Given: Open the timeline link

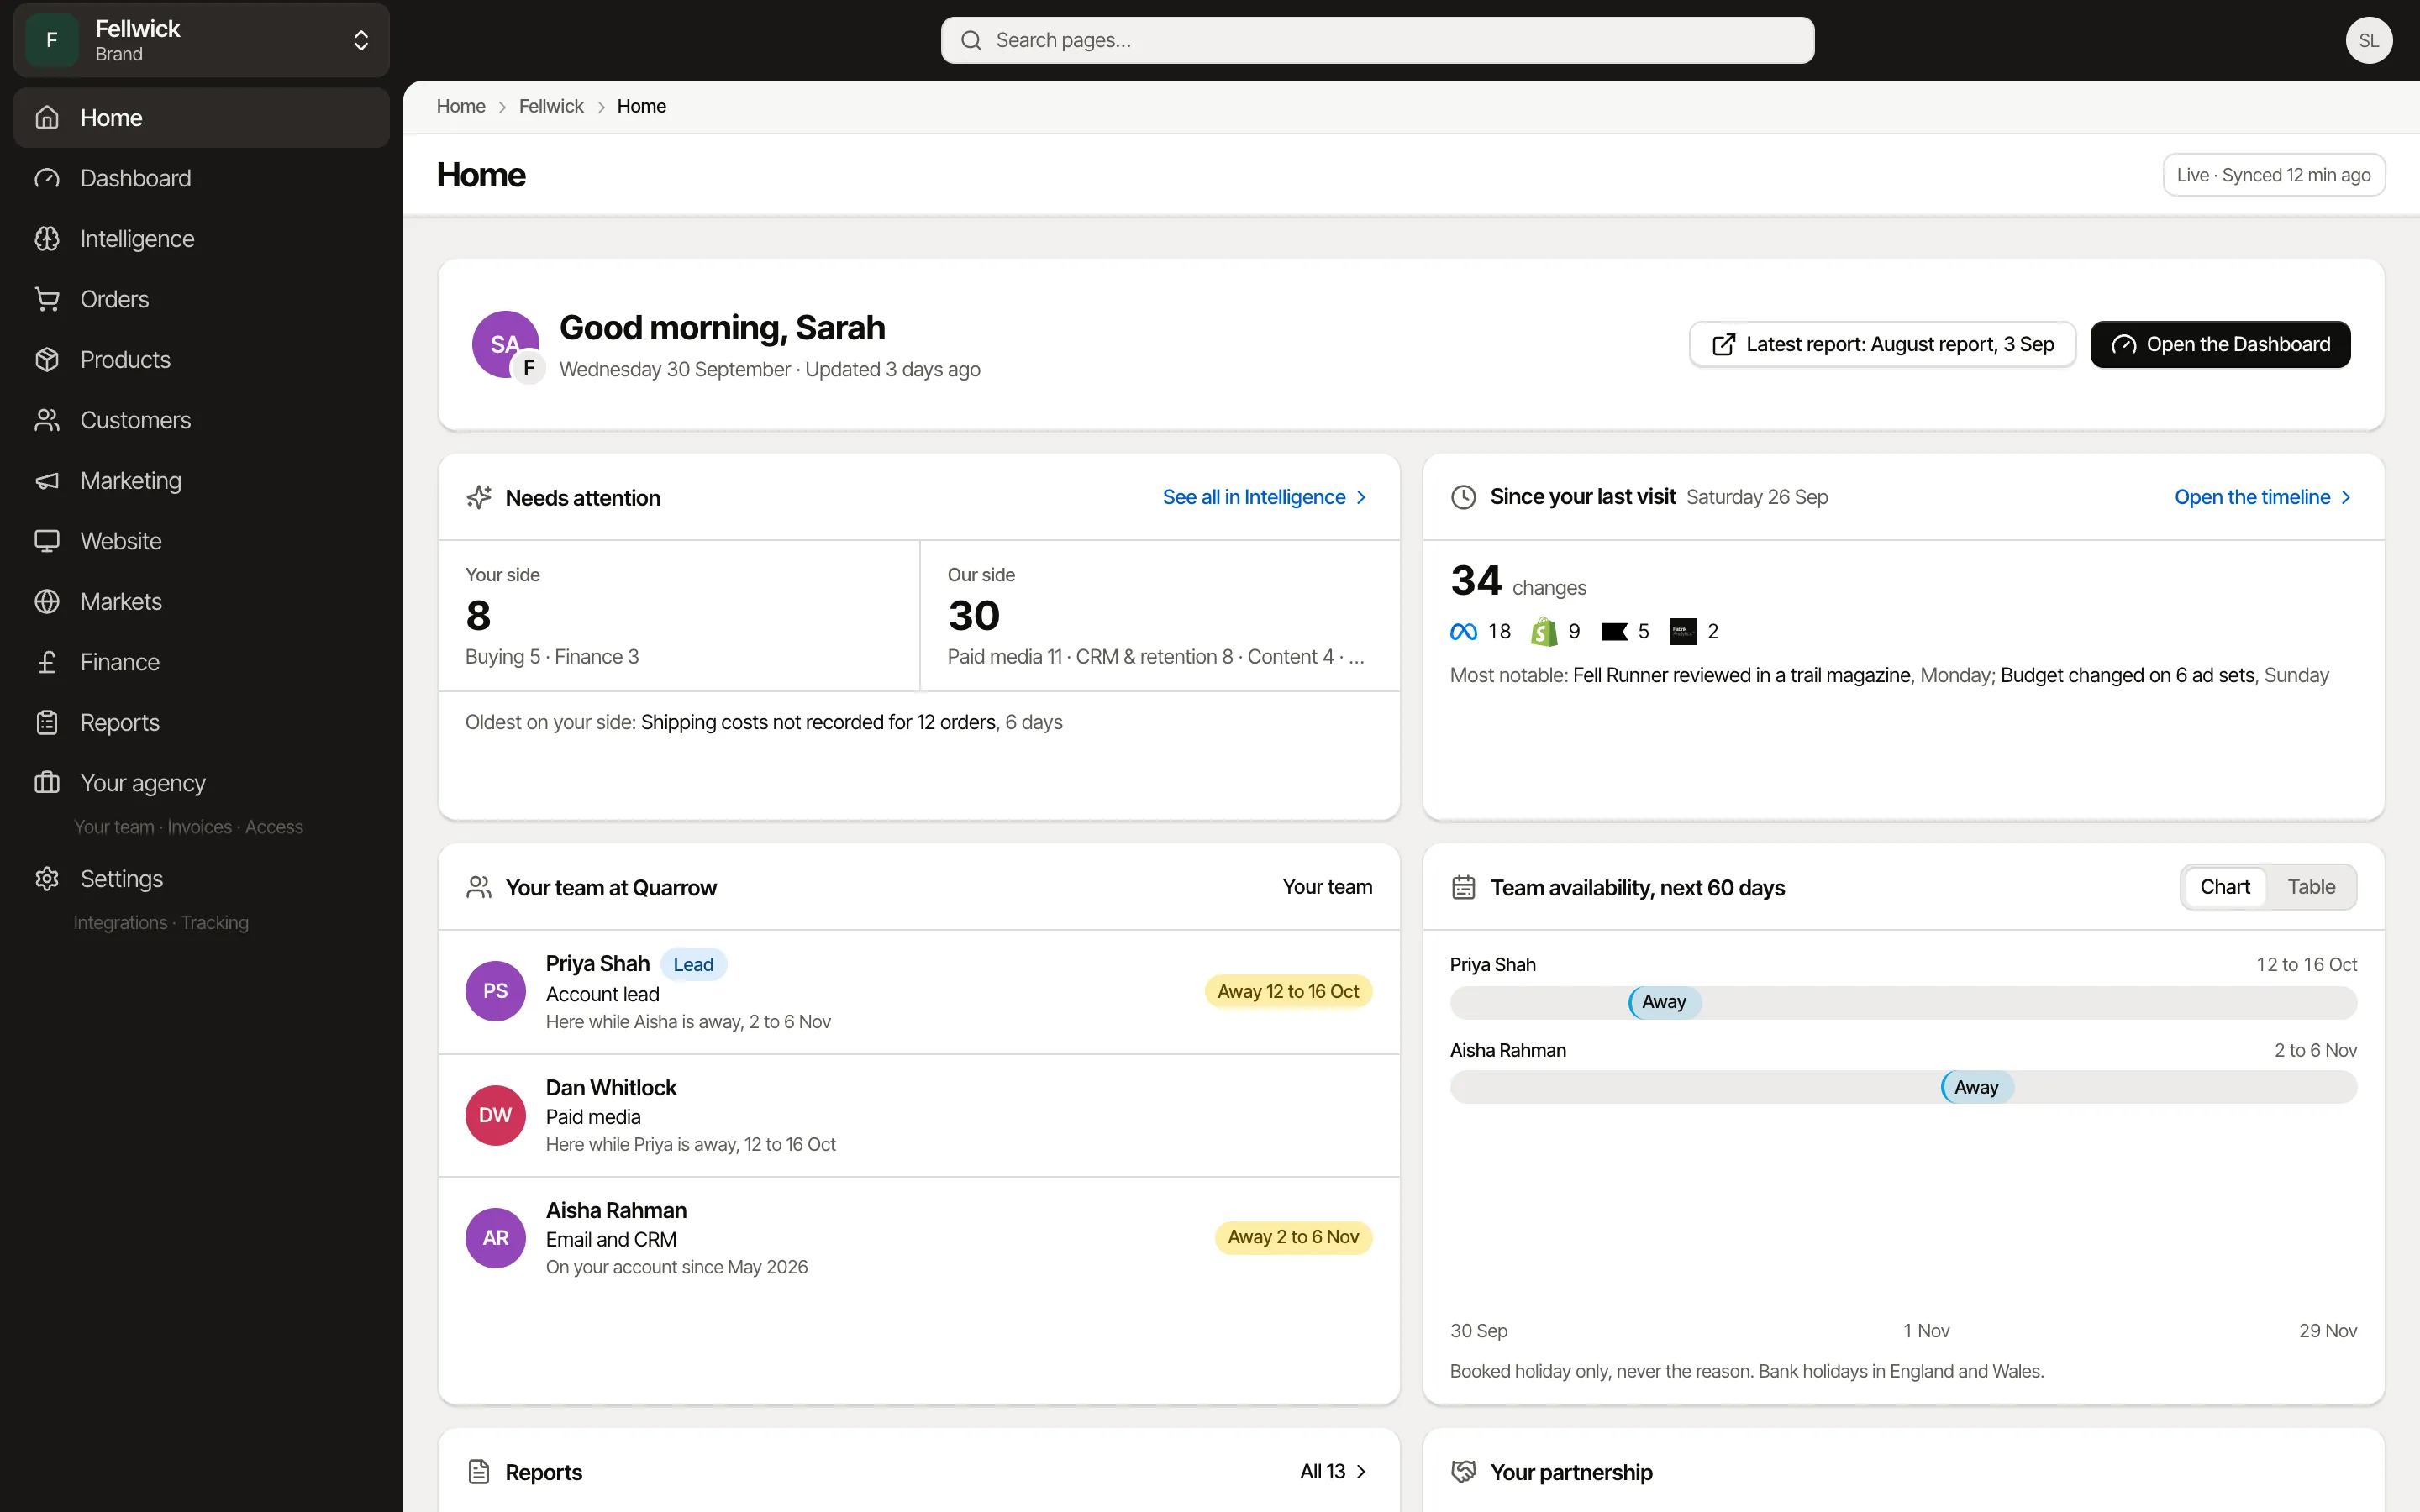Looking at the screenshot, I should click(2262, 497).
